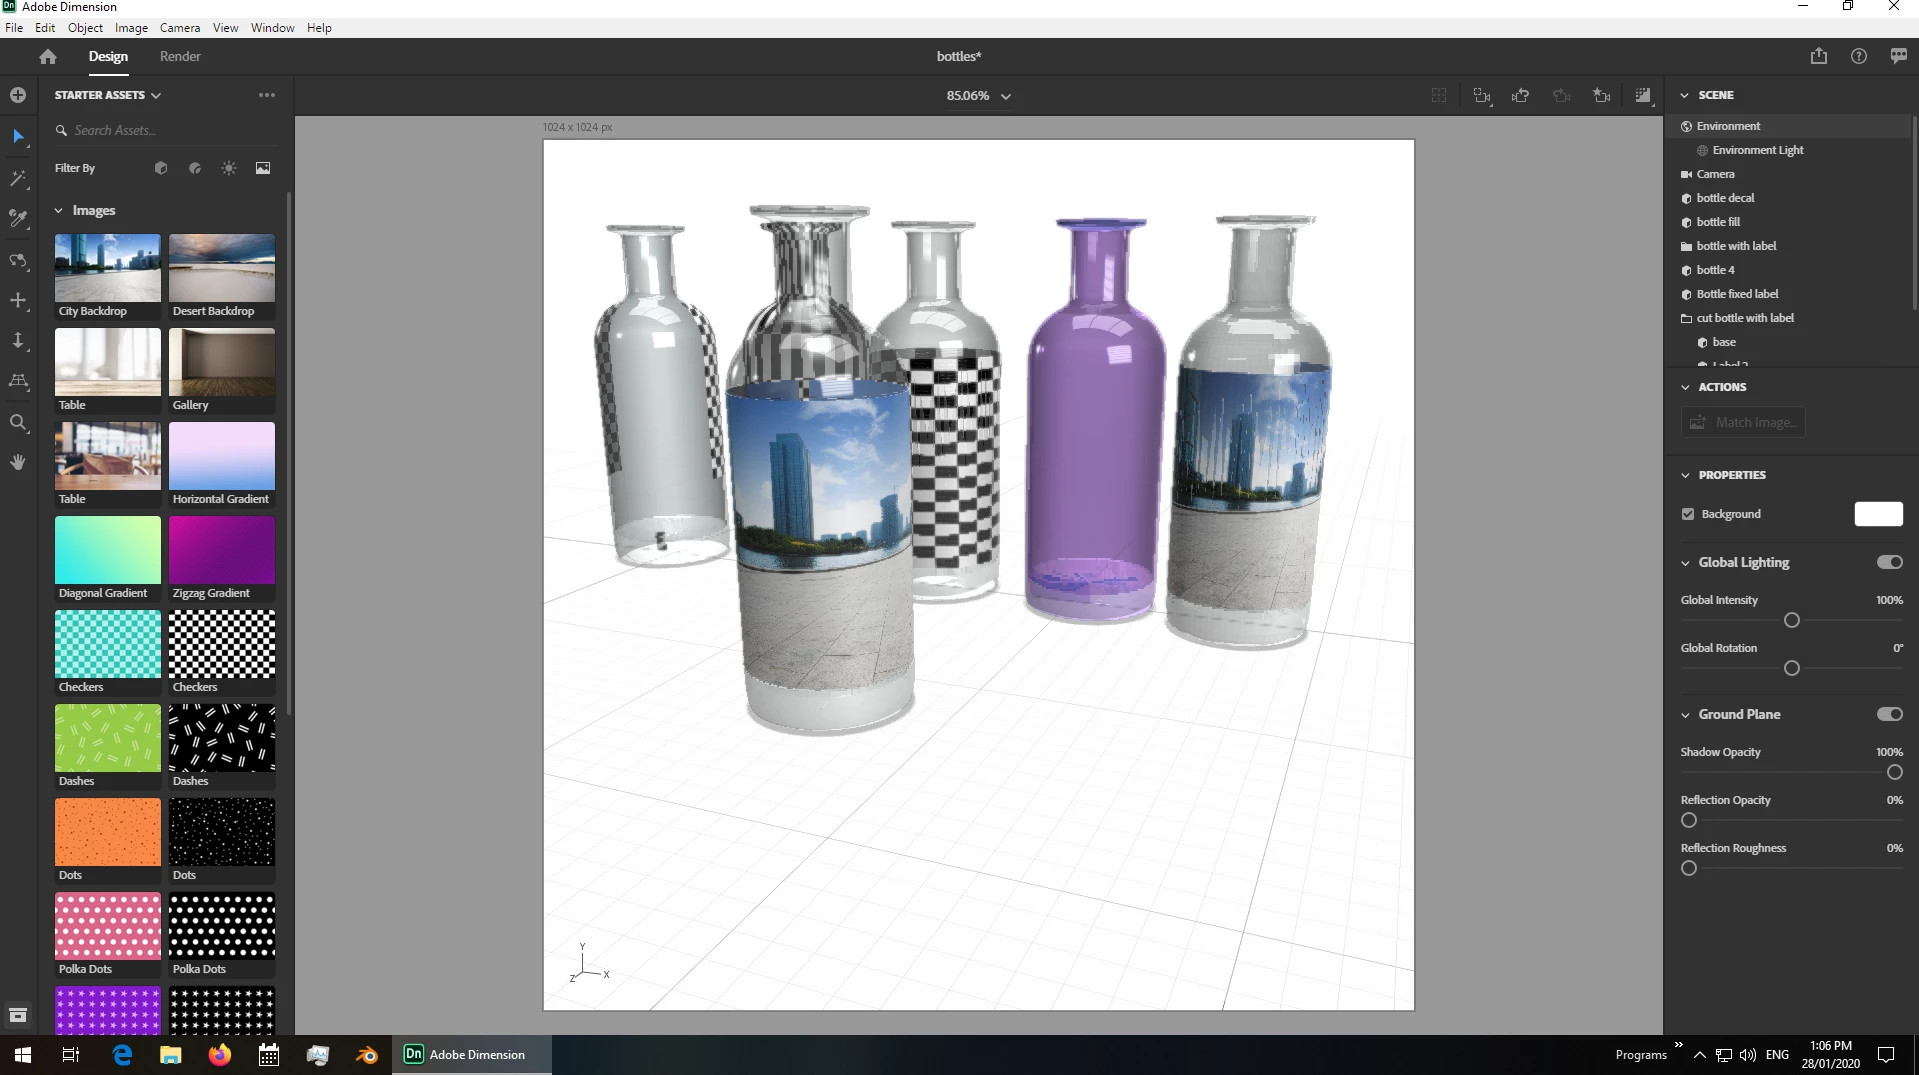Select the Zoom magnifier tool

click(x=18, y=423)
